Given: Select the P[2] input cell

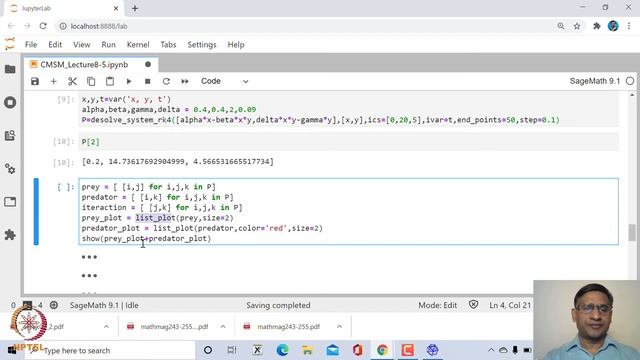Looking at the screenshot, I should point(349,142).
